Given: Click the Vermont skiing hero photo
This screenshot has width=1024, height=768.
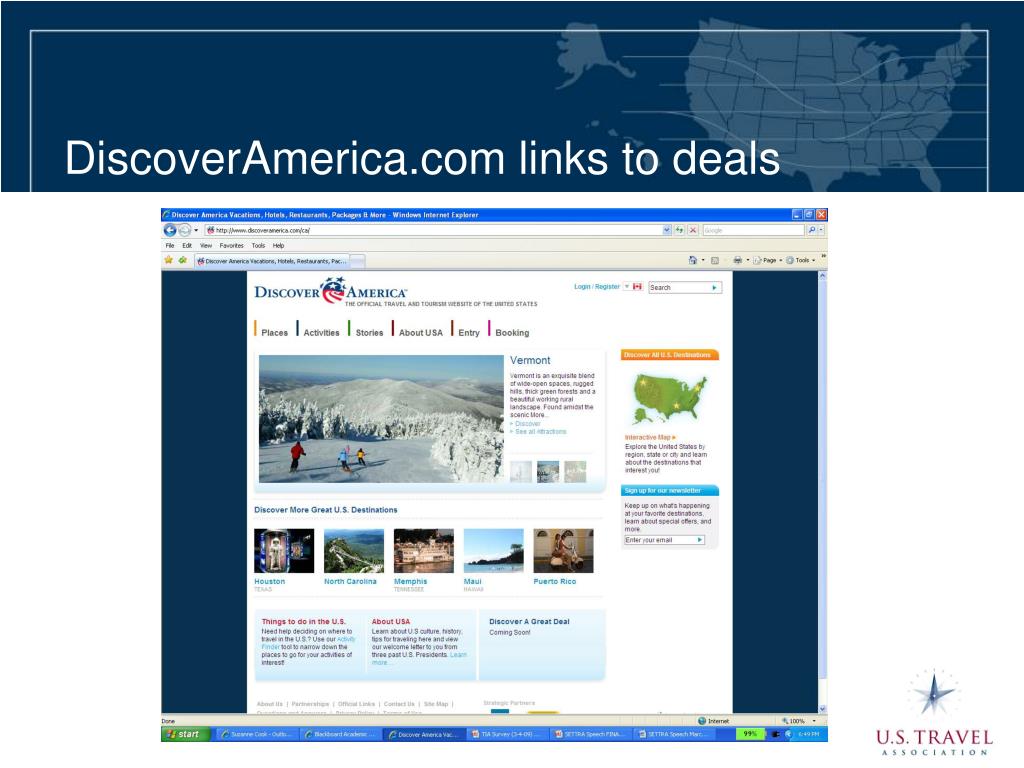Looking at the screenshot, I should point(381,419).
